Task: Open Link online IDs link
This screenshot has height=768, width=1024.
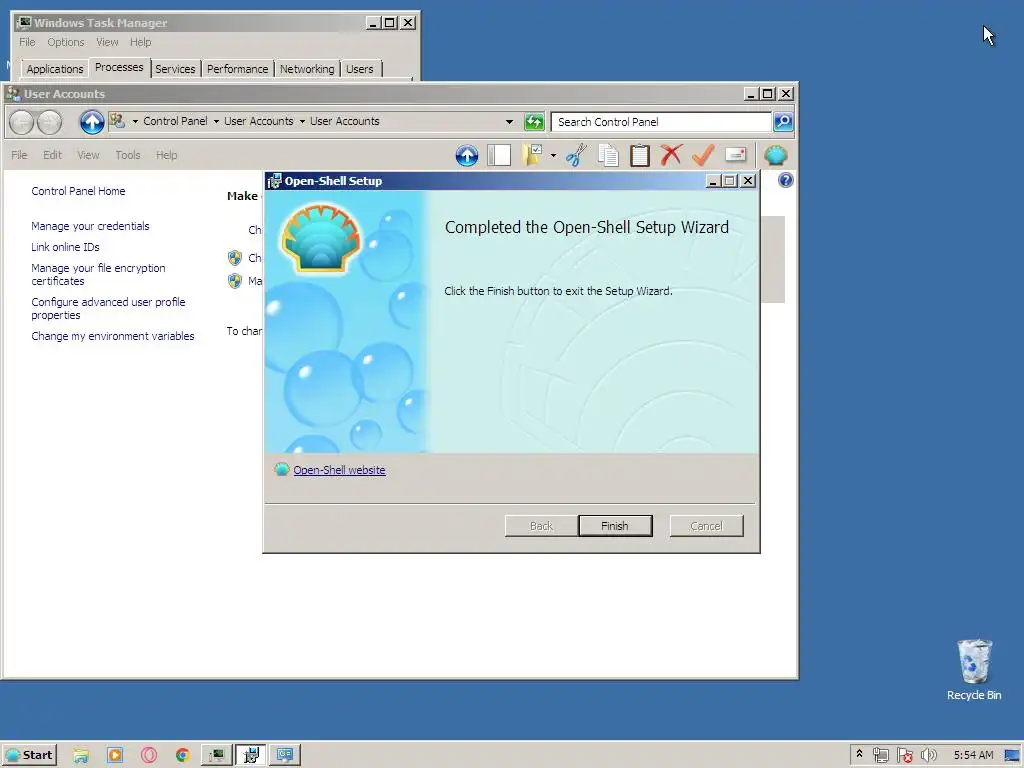Action: click(65, 247)
